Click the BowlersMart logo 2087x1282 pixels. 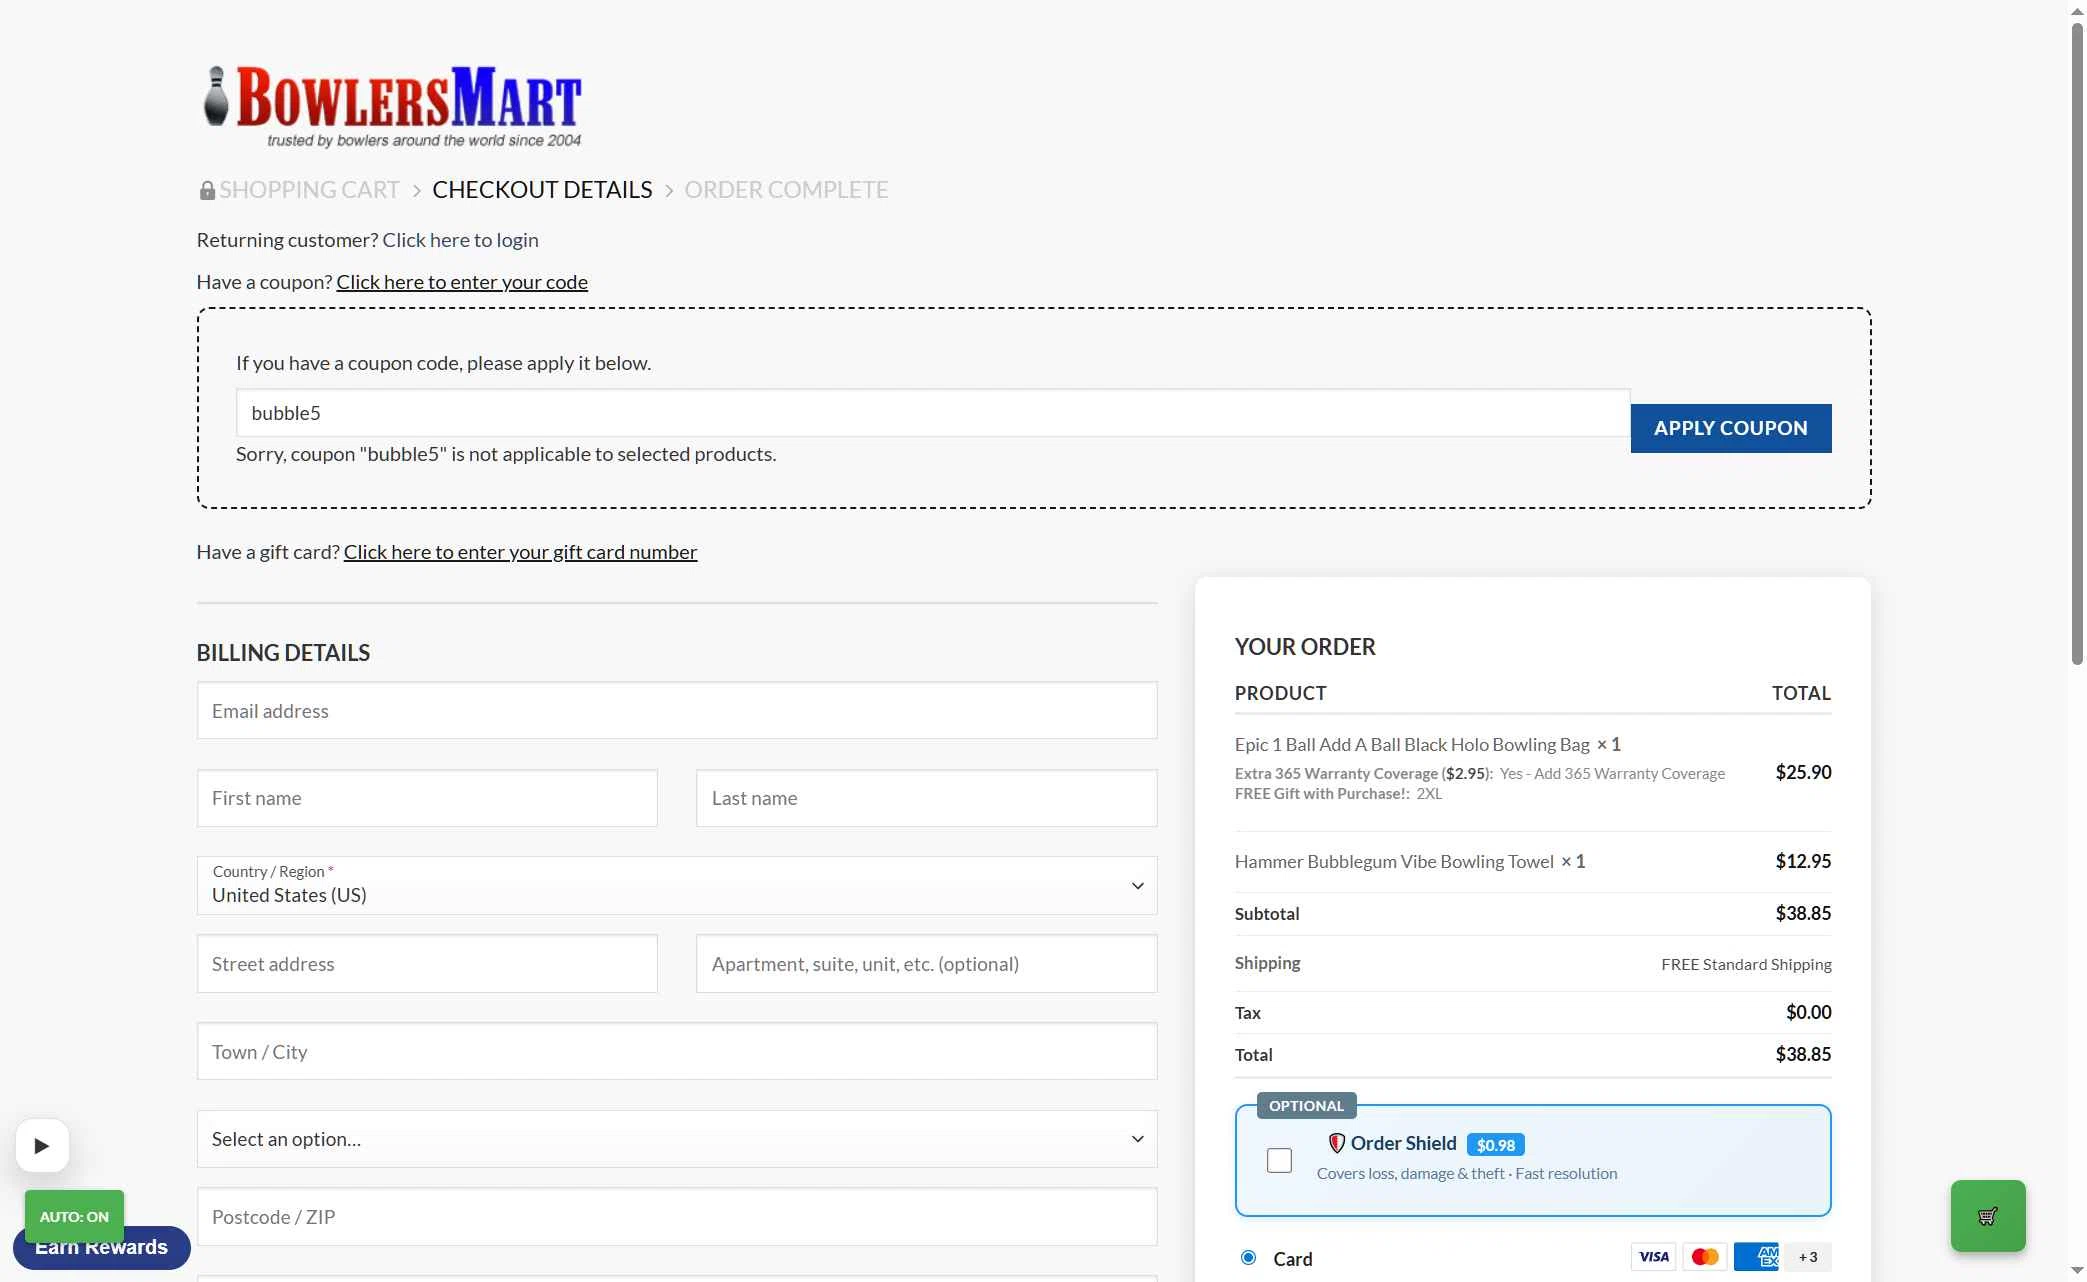[392, 107]
